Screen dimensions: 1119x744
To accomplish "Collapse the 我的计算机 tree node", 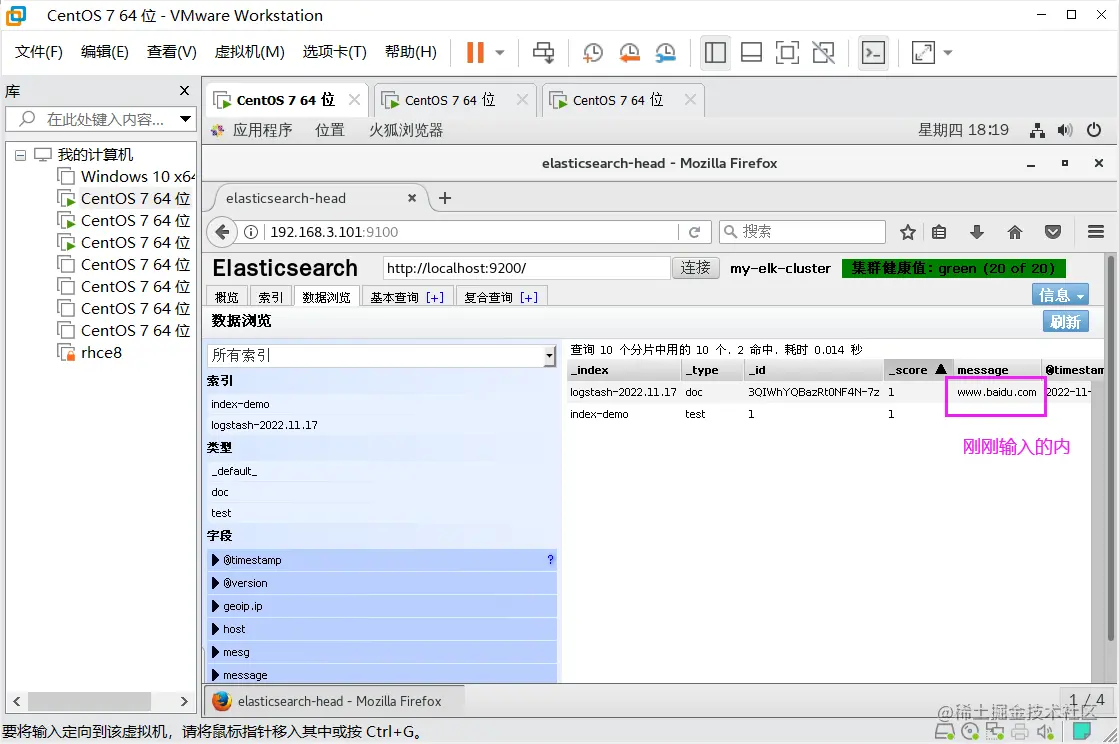I will (20, 155).
